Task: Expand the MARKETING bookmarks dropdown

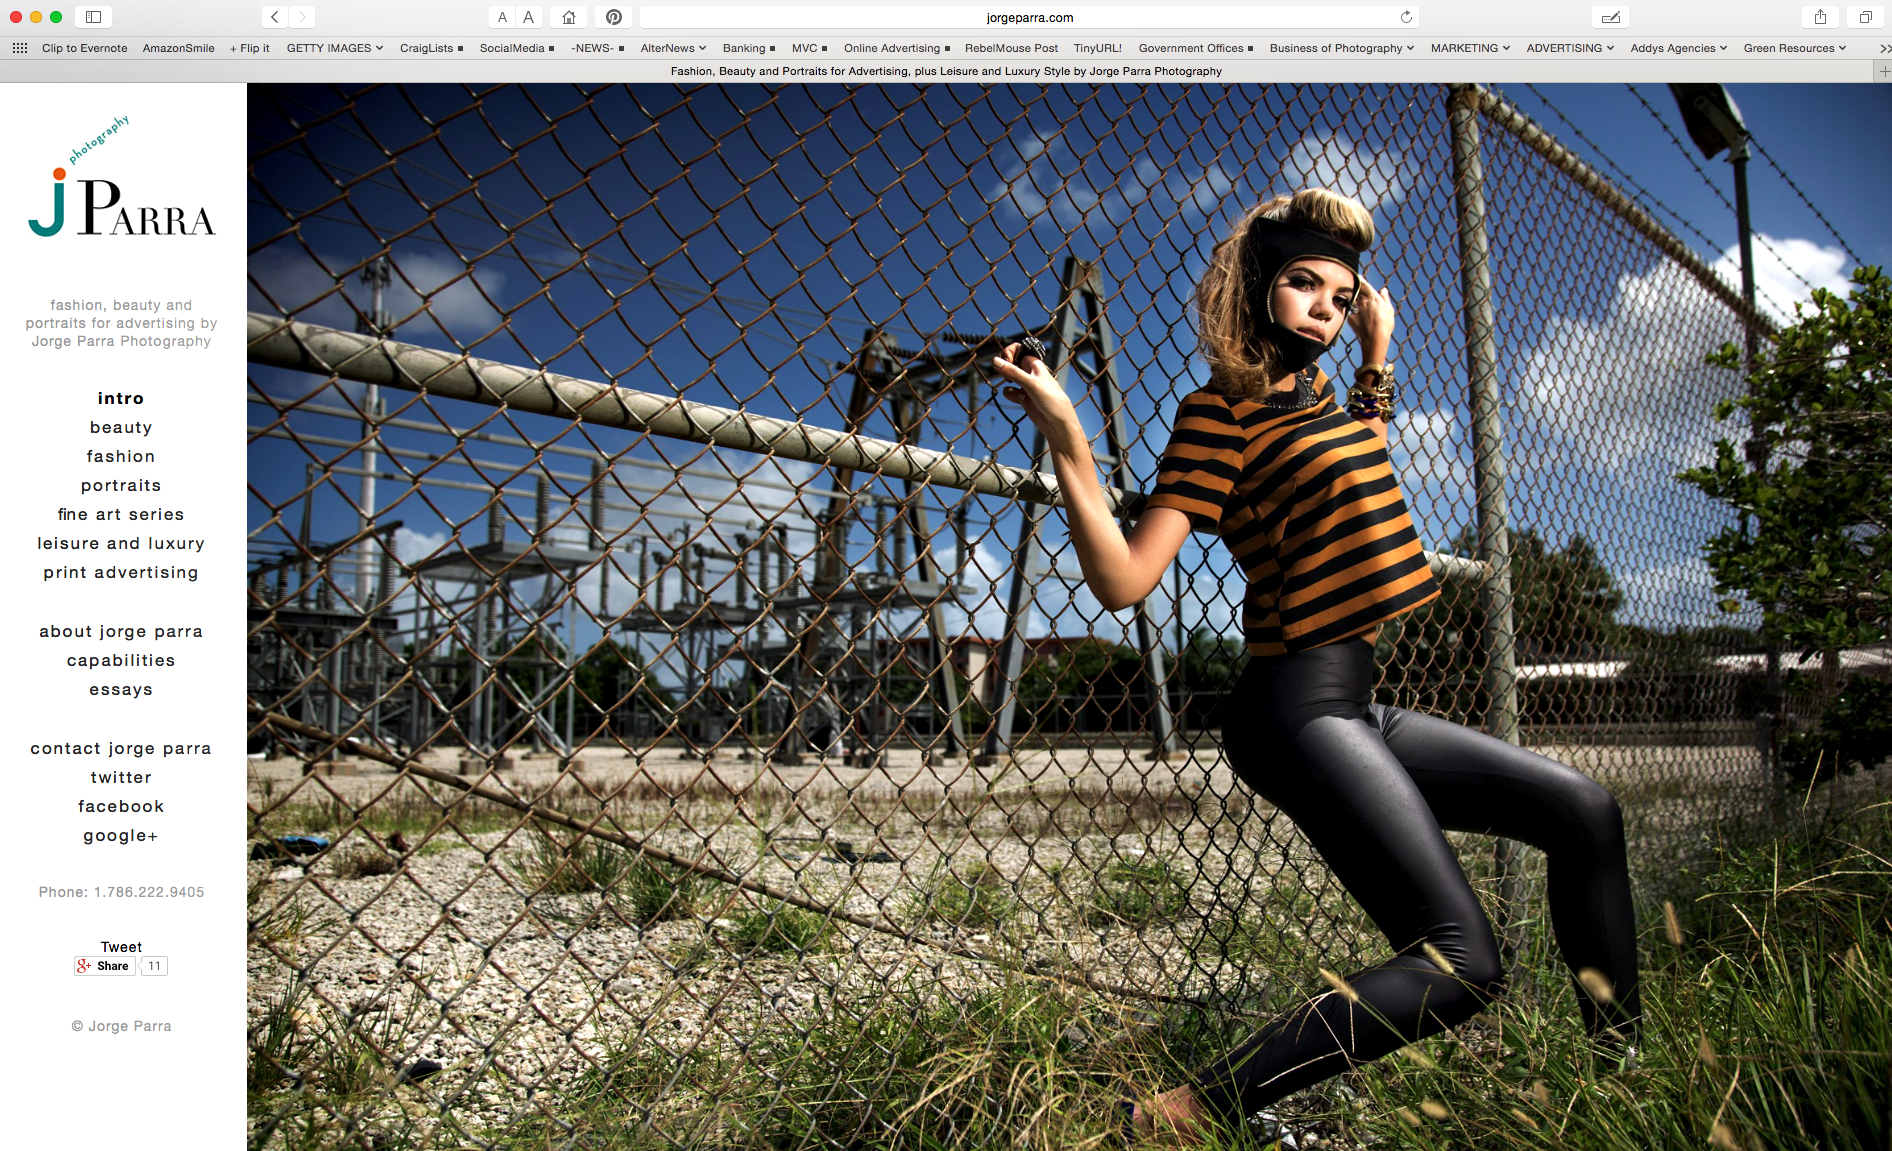Action: tap(1469, 48)
